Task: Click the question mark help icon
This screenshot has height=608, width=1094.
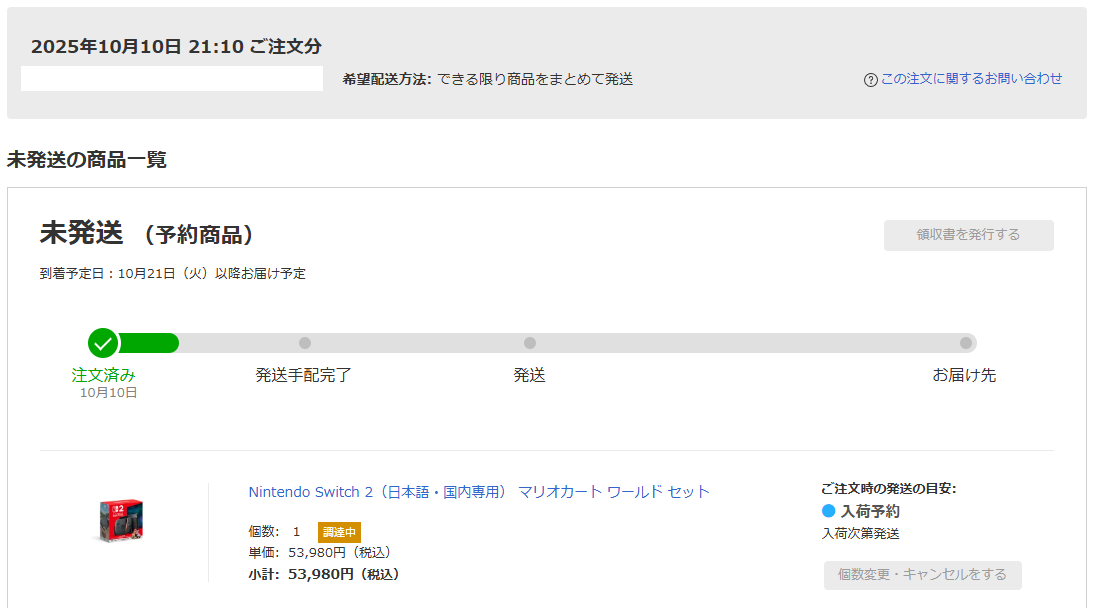Action: [870, 80]
